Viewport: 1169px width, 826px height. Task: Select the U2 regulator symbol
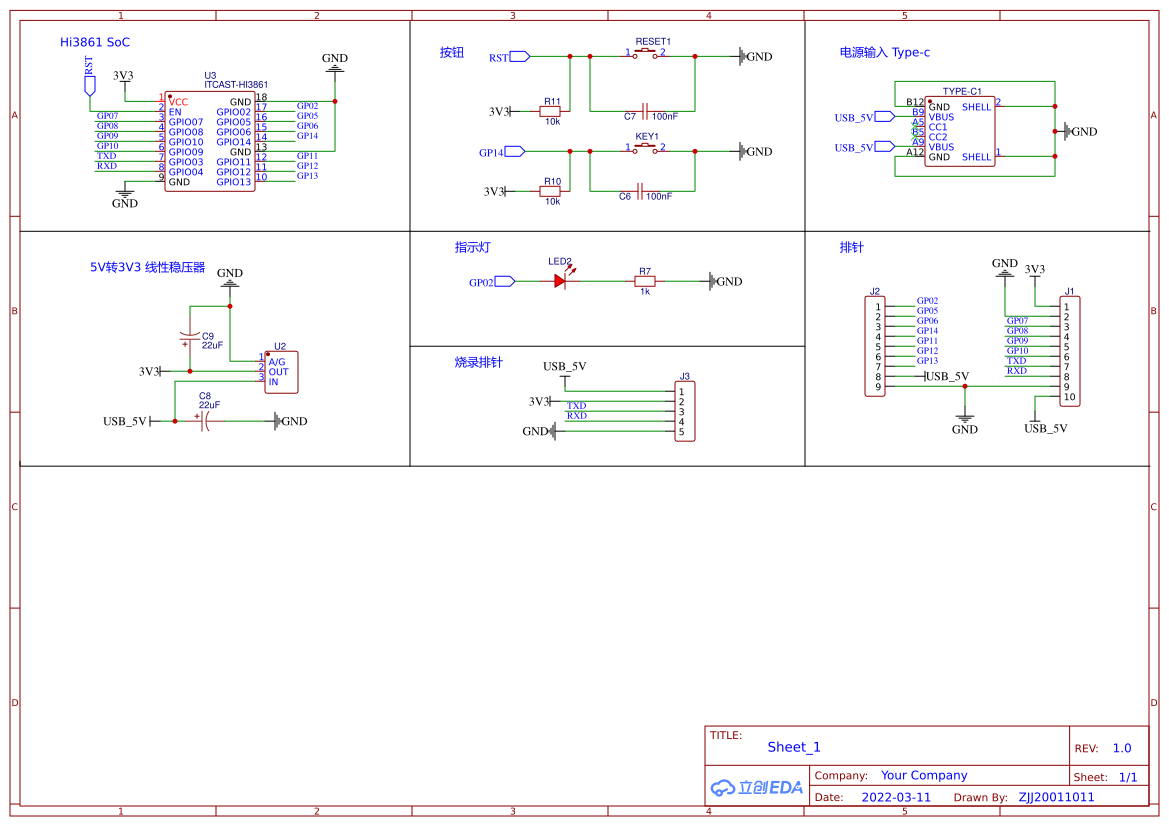tap(281, 372)
